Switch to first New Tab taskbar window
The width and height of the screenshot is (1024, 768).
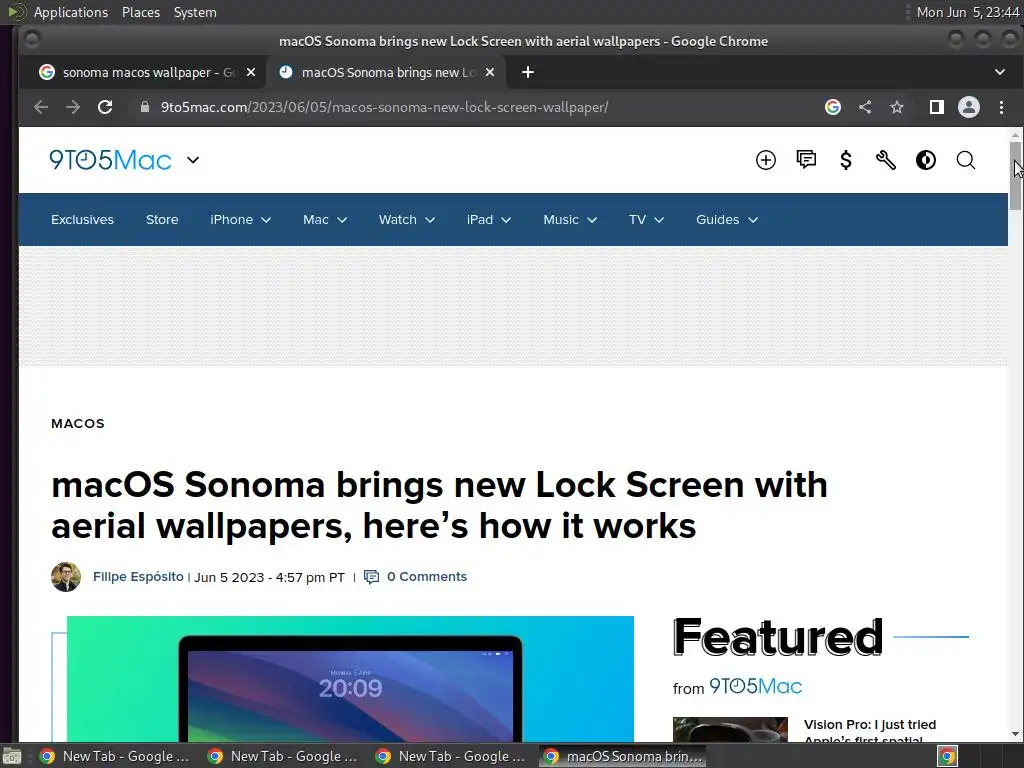coord(114,756)
